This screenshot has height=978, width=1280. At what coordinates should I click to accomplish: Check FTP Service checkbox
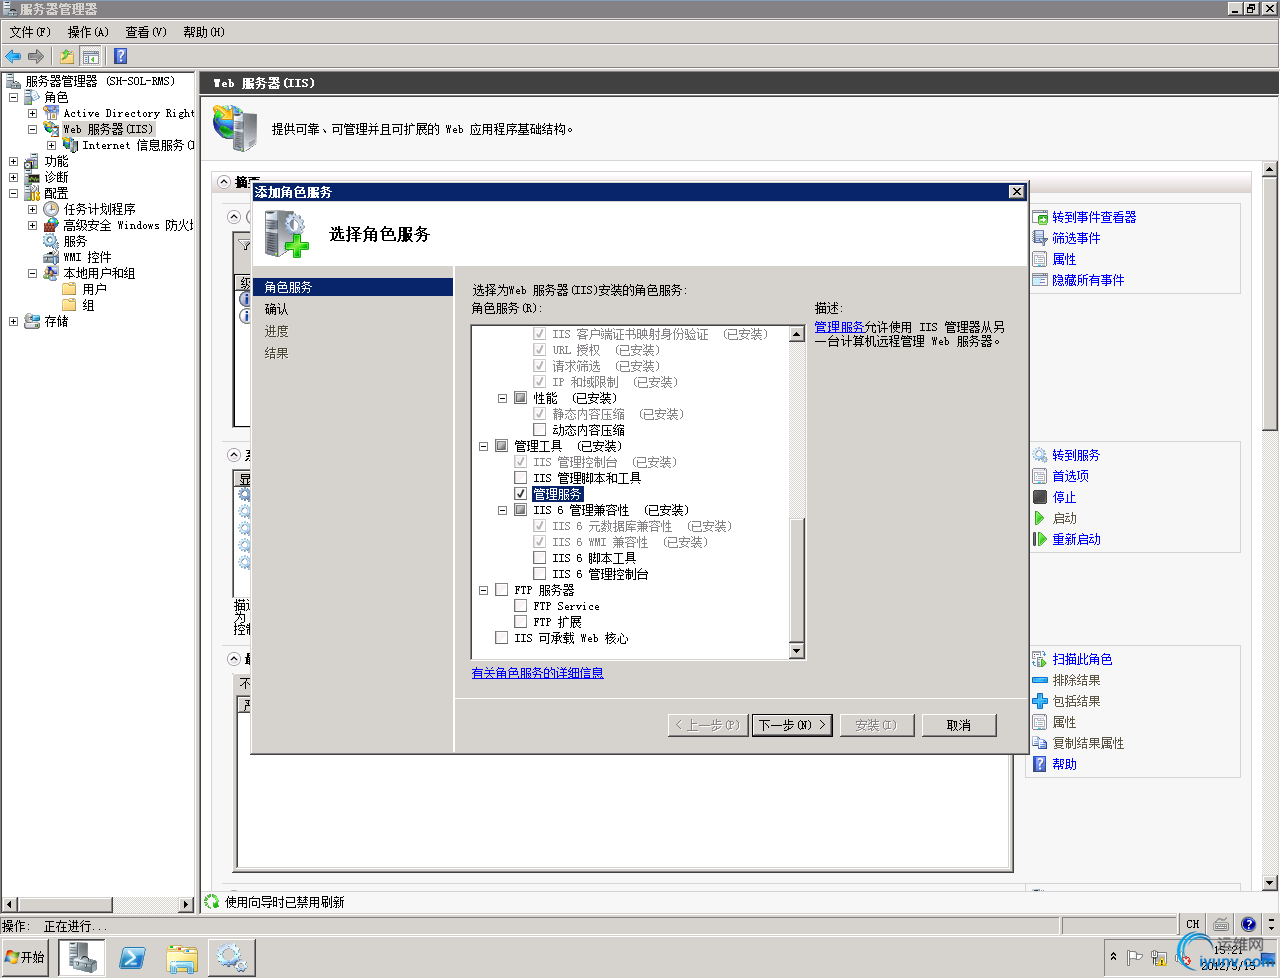coord(521,606)
